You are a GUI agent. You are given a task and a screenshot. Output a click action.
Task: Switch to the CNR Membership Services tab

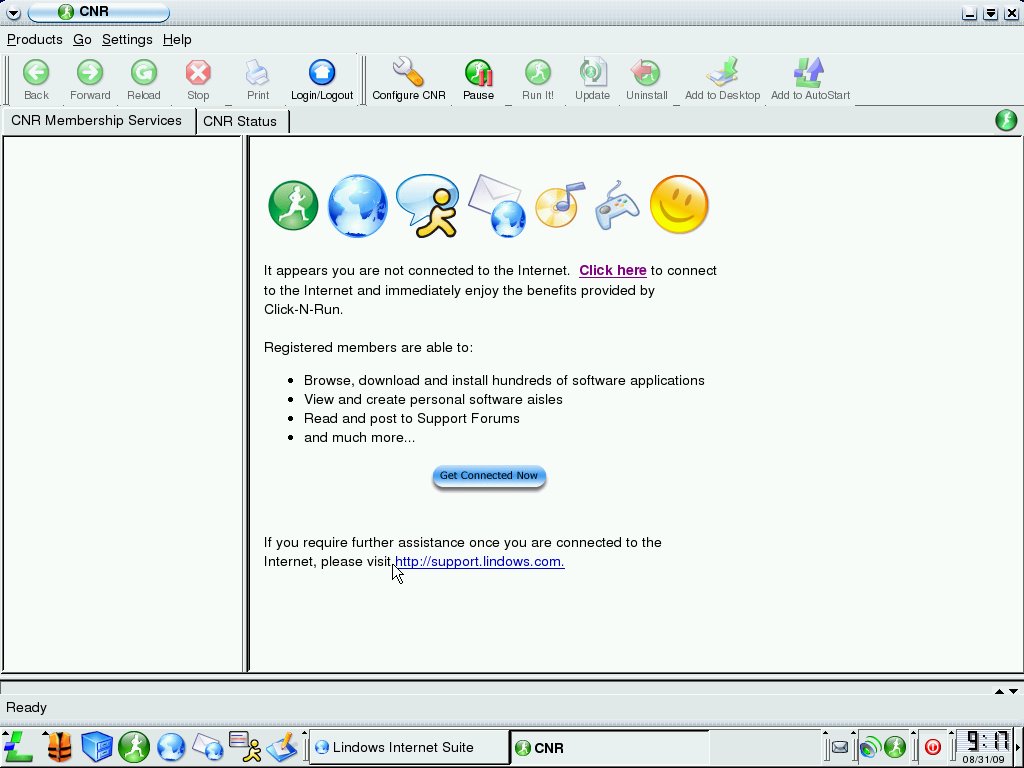click(97, 121)
